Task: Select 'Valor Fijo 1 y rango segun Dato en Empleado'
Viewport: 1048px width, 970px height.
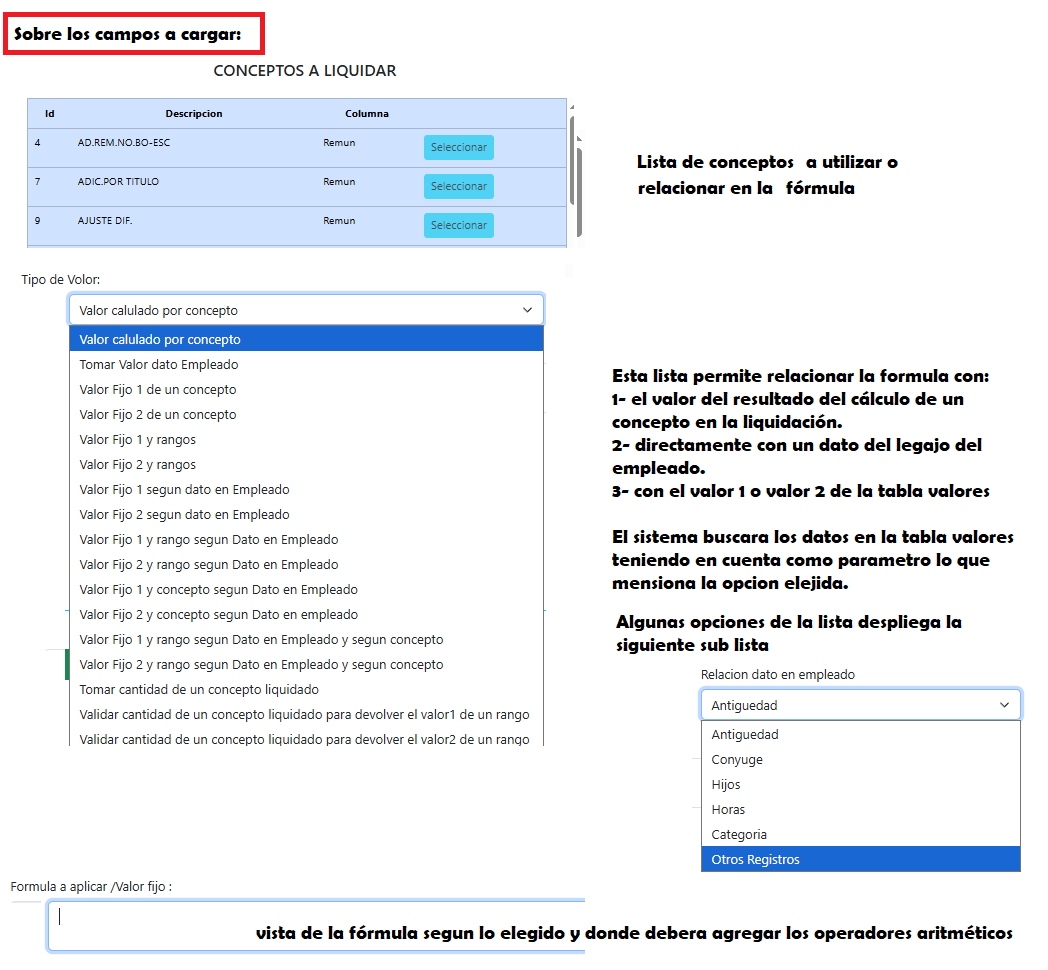Action: point(306,539)
